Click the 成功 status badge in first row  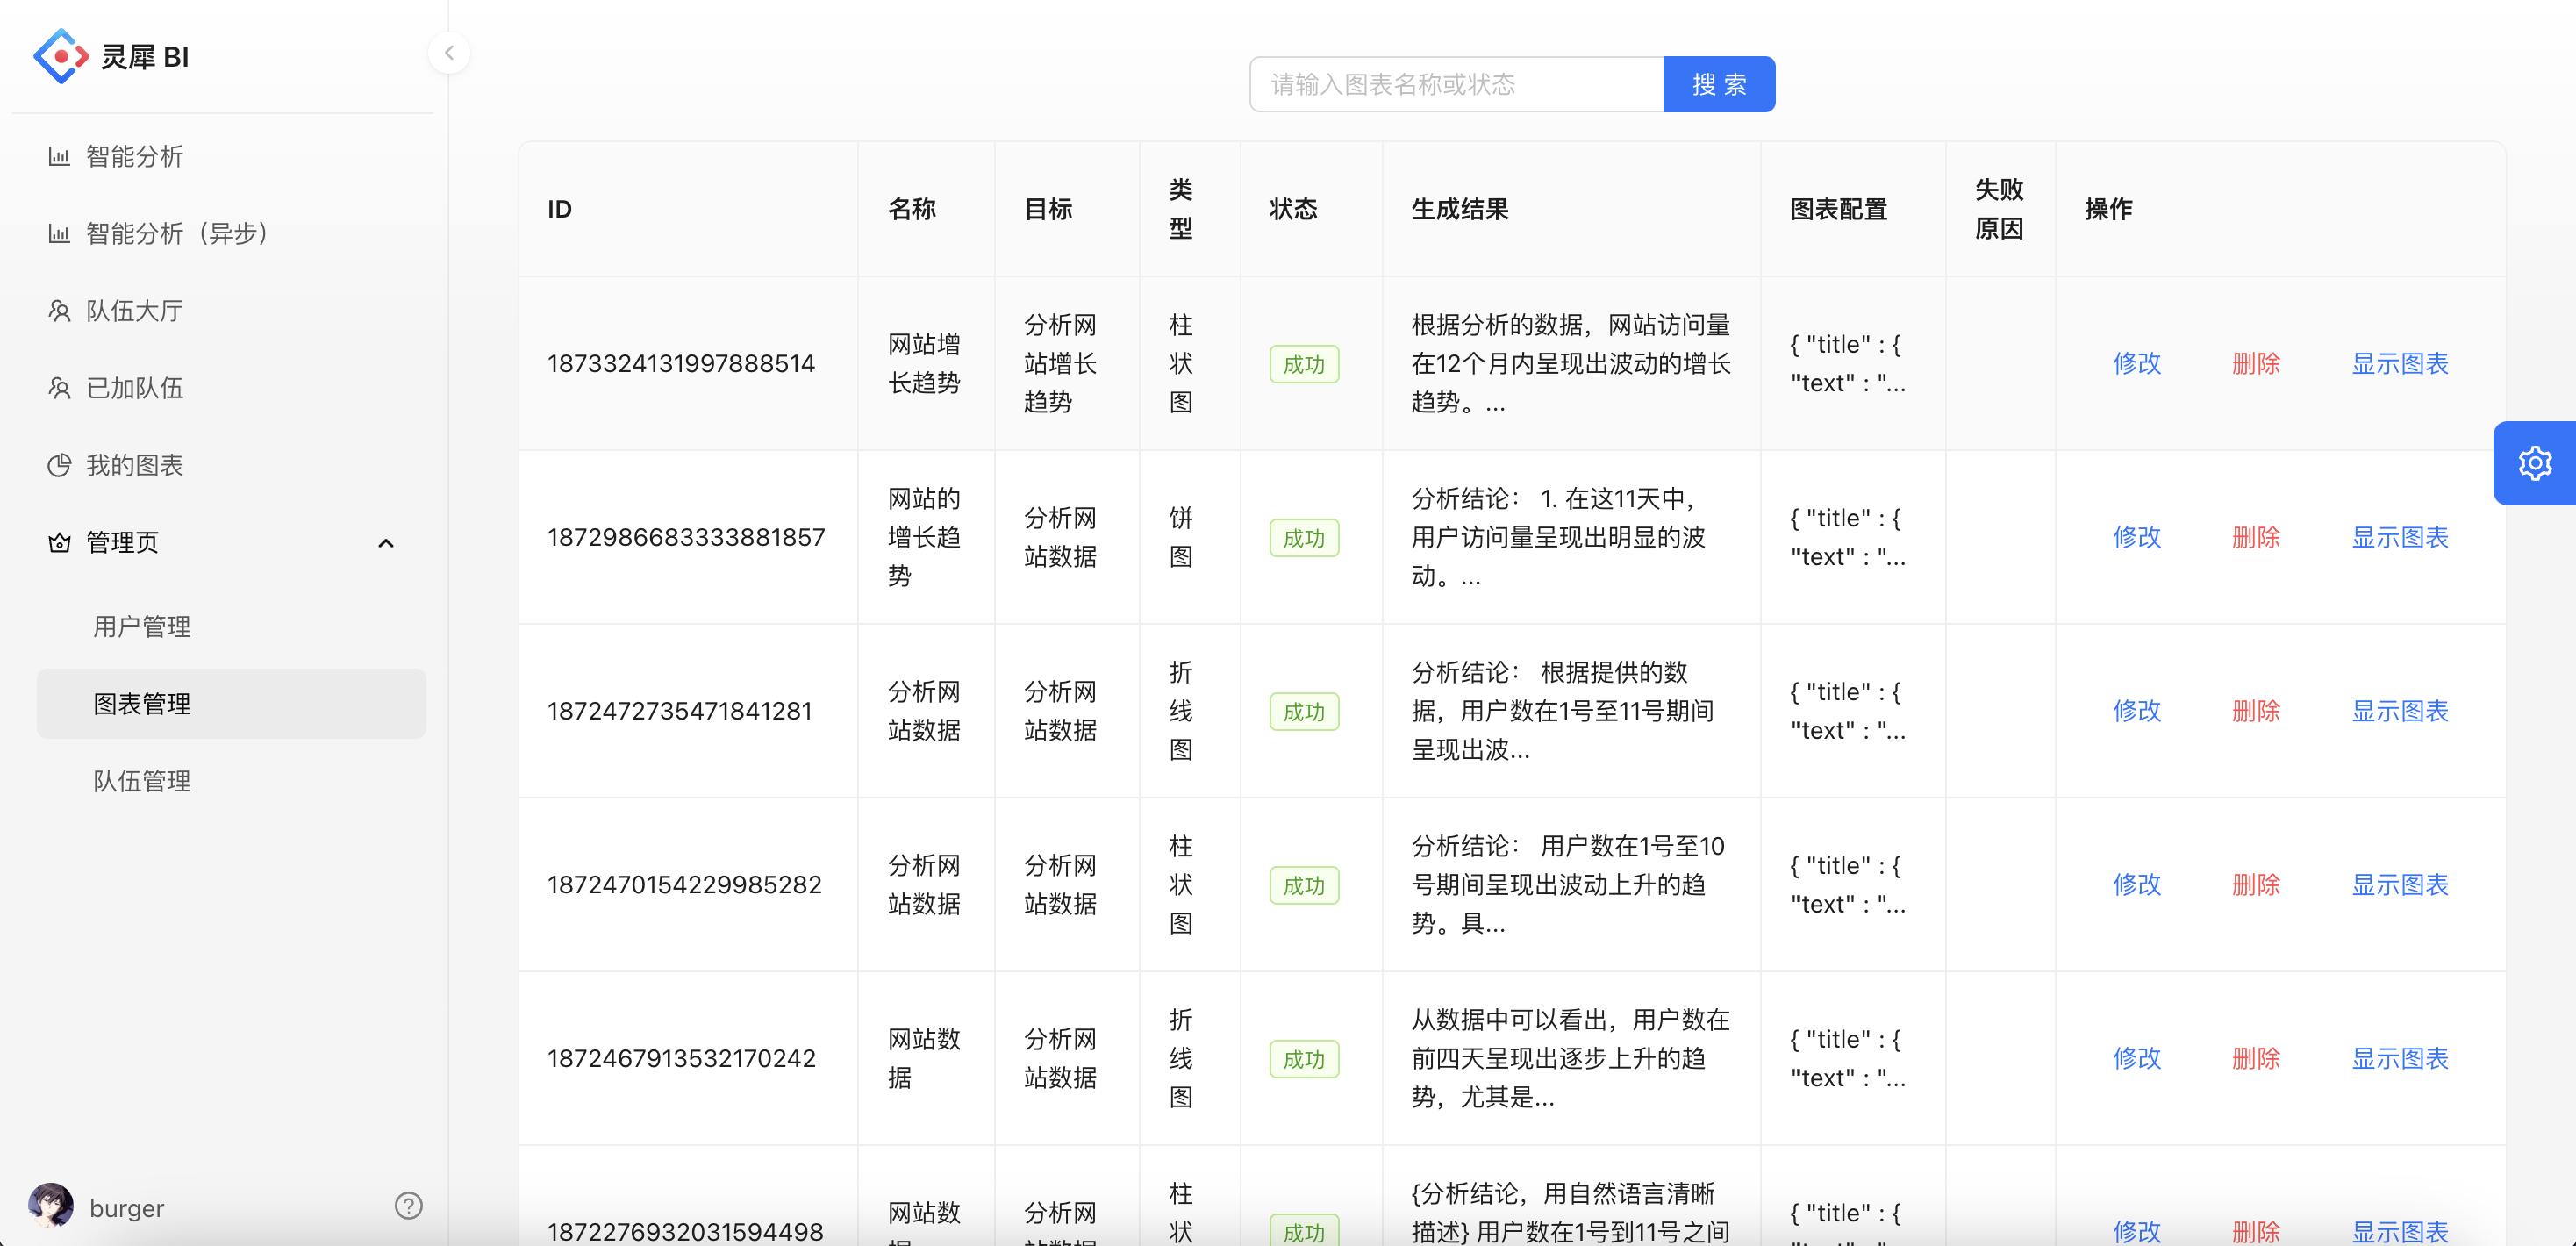click(x=1303, y=363)
